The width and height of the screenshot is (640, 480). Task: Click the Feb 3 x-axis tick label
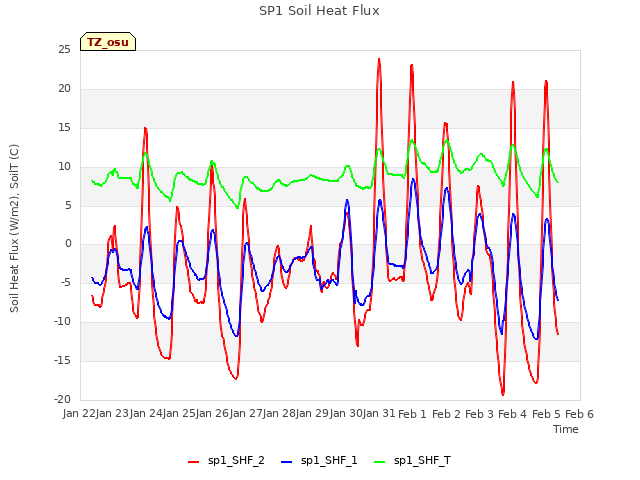(x=480, y=414)
